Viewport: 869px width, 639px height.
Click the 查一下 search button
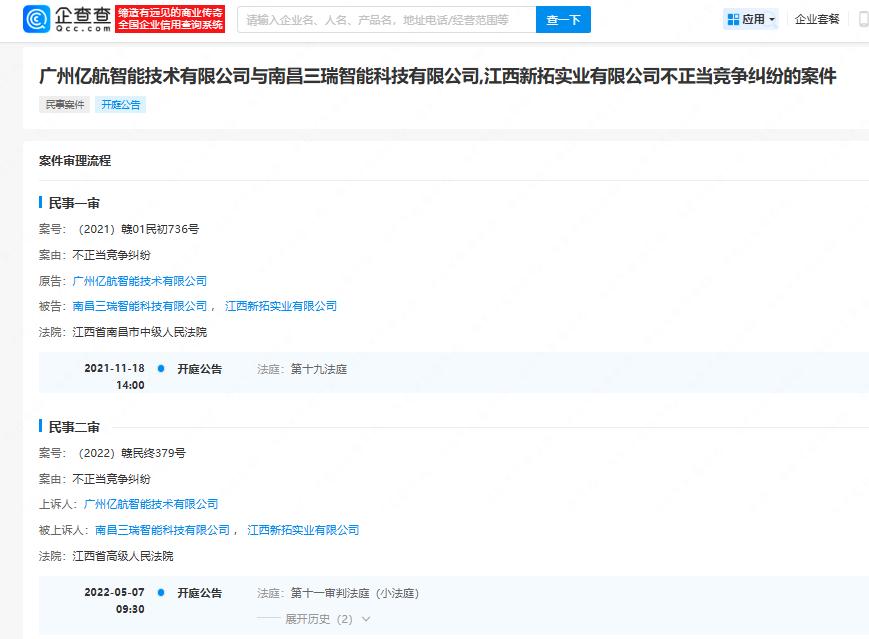[x=563, y=19]
